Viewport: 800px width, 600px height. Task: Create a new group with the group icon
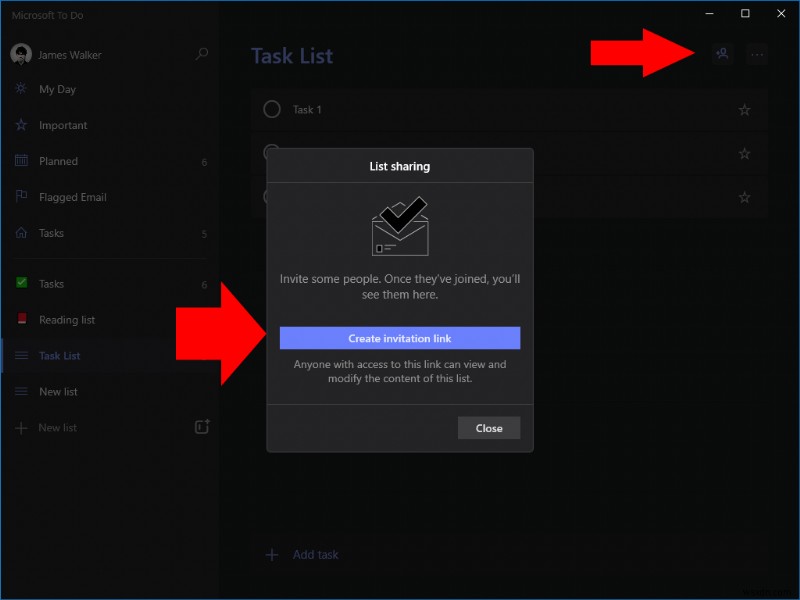click(201, 427)
